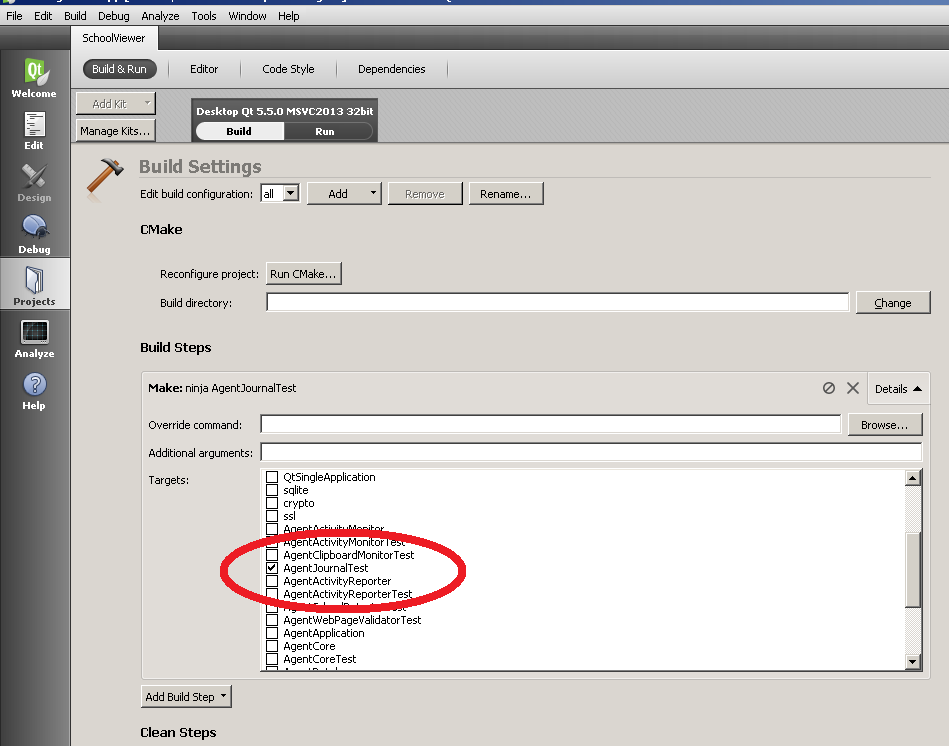Open the Tools menu

[204, 16]
